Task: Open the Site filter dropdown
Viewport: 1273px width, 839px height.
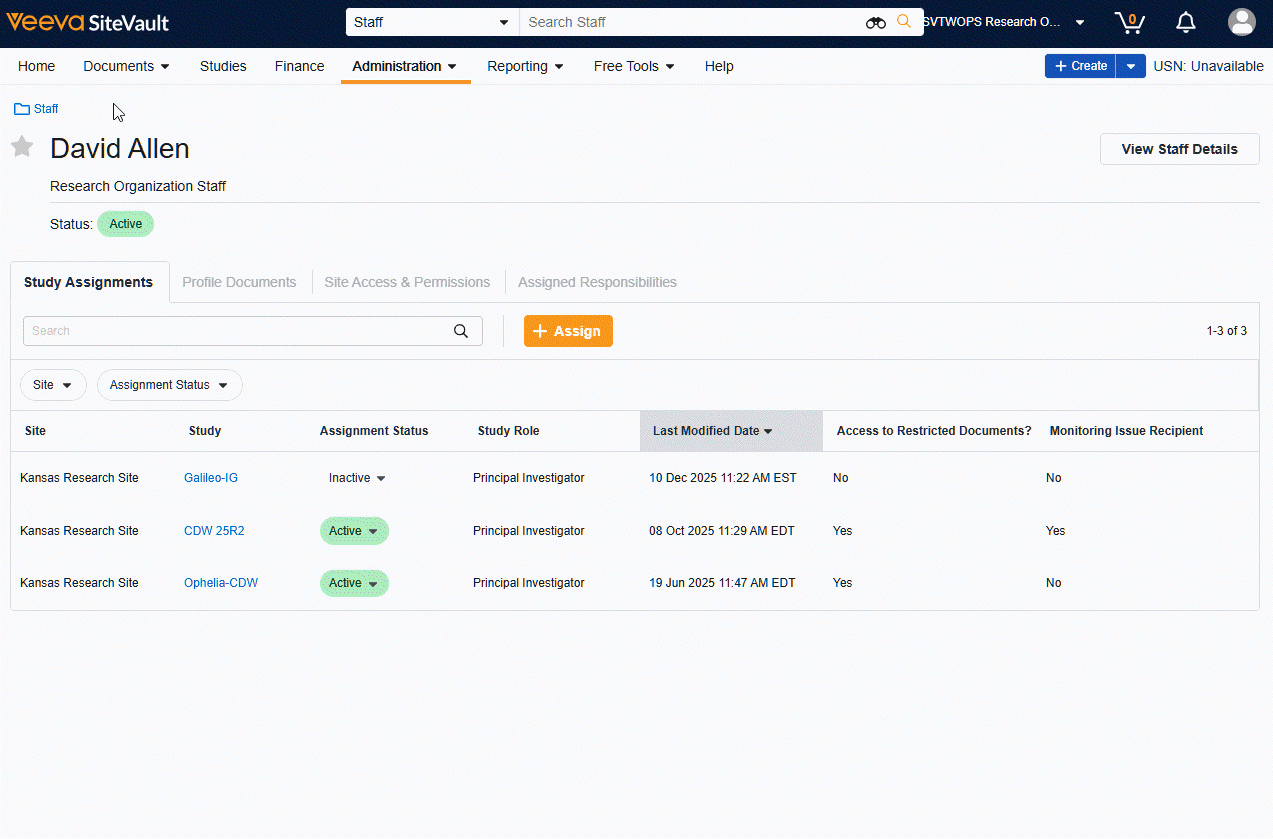Action: coord(53,384)
